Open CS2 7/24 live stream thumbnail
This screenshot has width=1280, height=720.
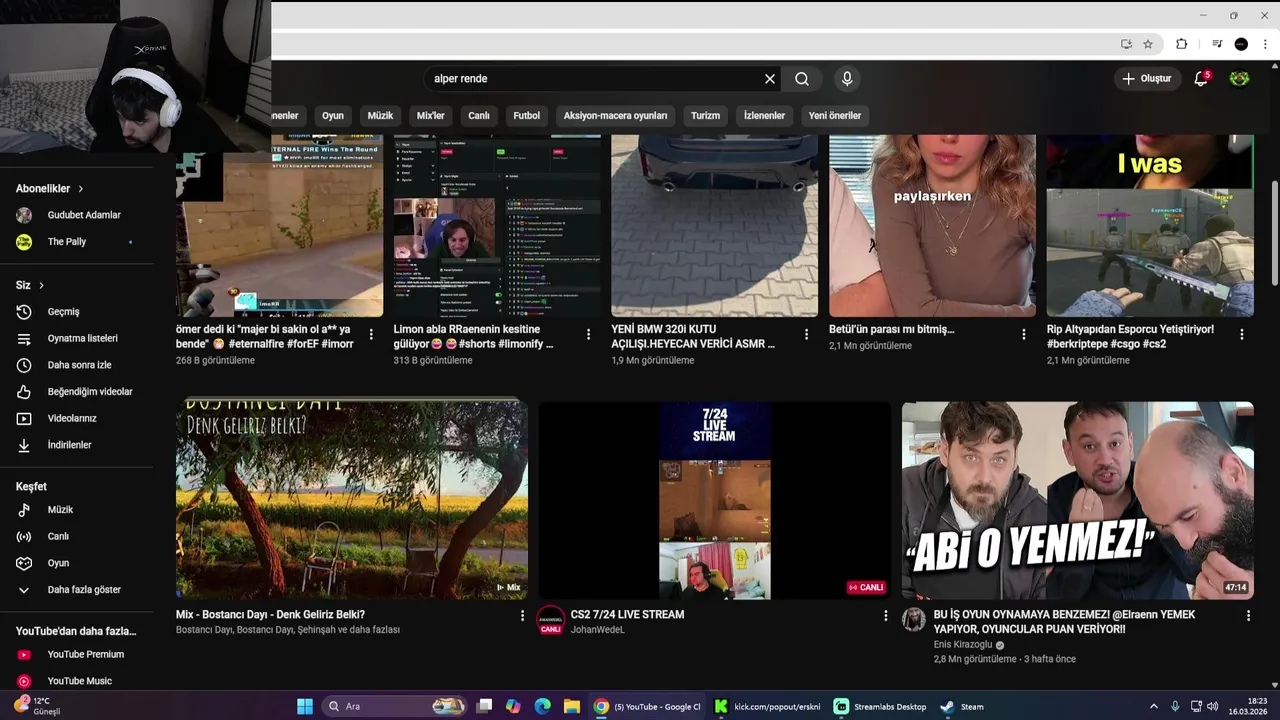coord(714,500)
